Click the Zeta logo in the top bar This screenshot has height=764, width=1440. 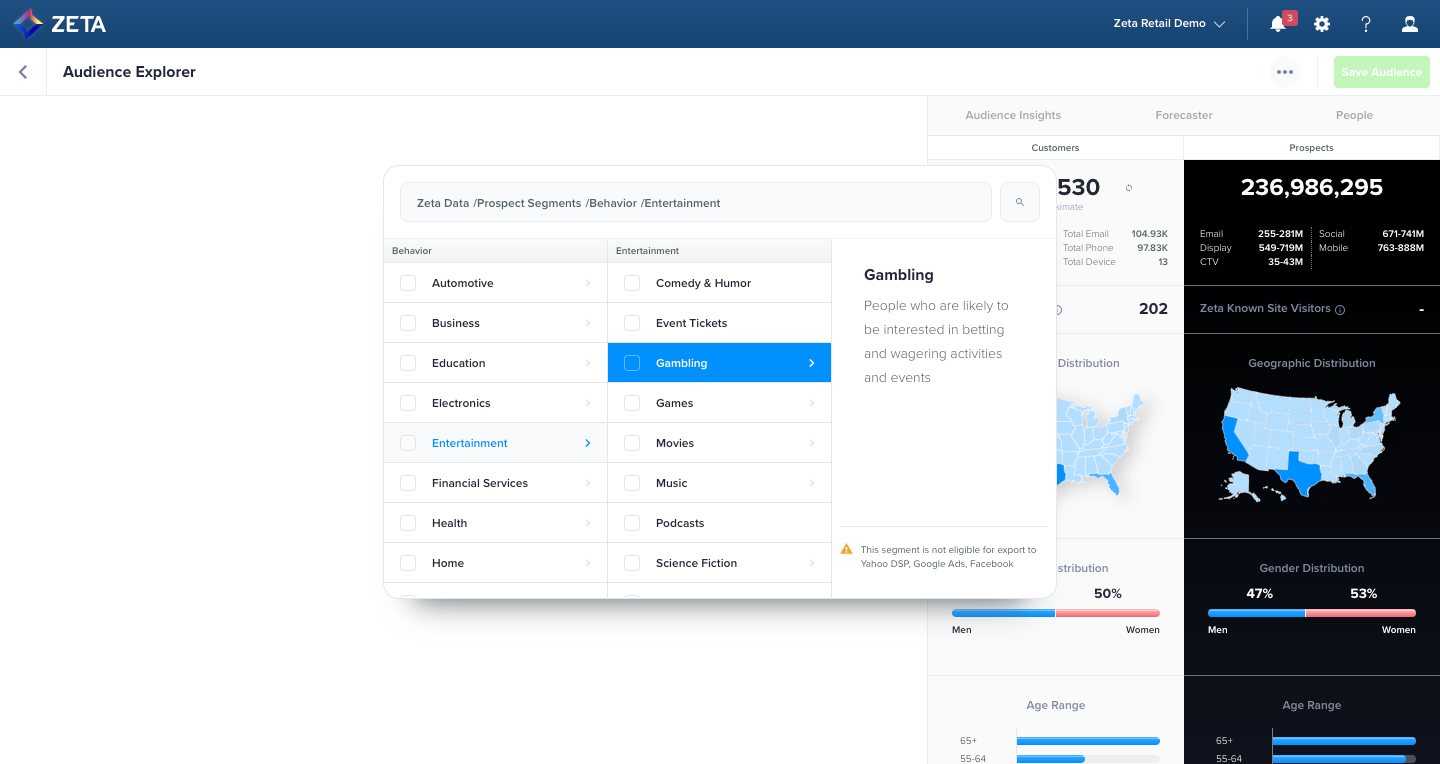[x=60, y=23]
